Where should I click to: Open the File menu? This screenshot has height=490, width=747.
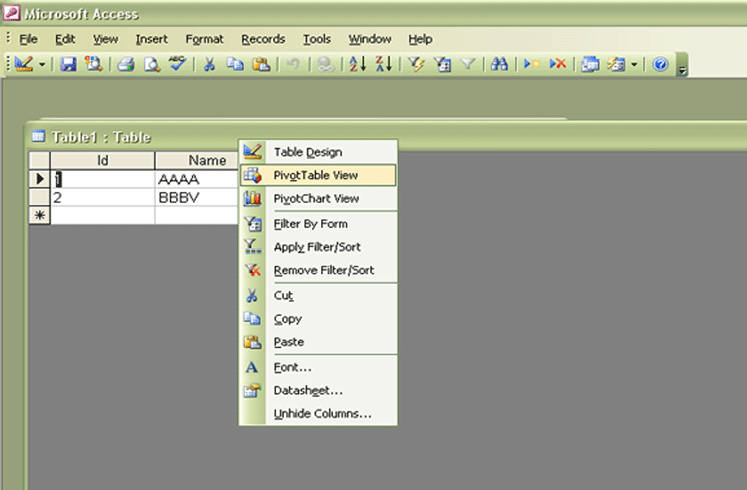coord(28,39)
